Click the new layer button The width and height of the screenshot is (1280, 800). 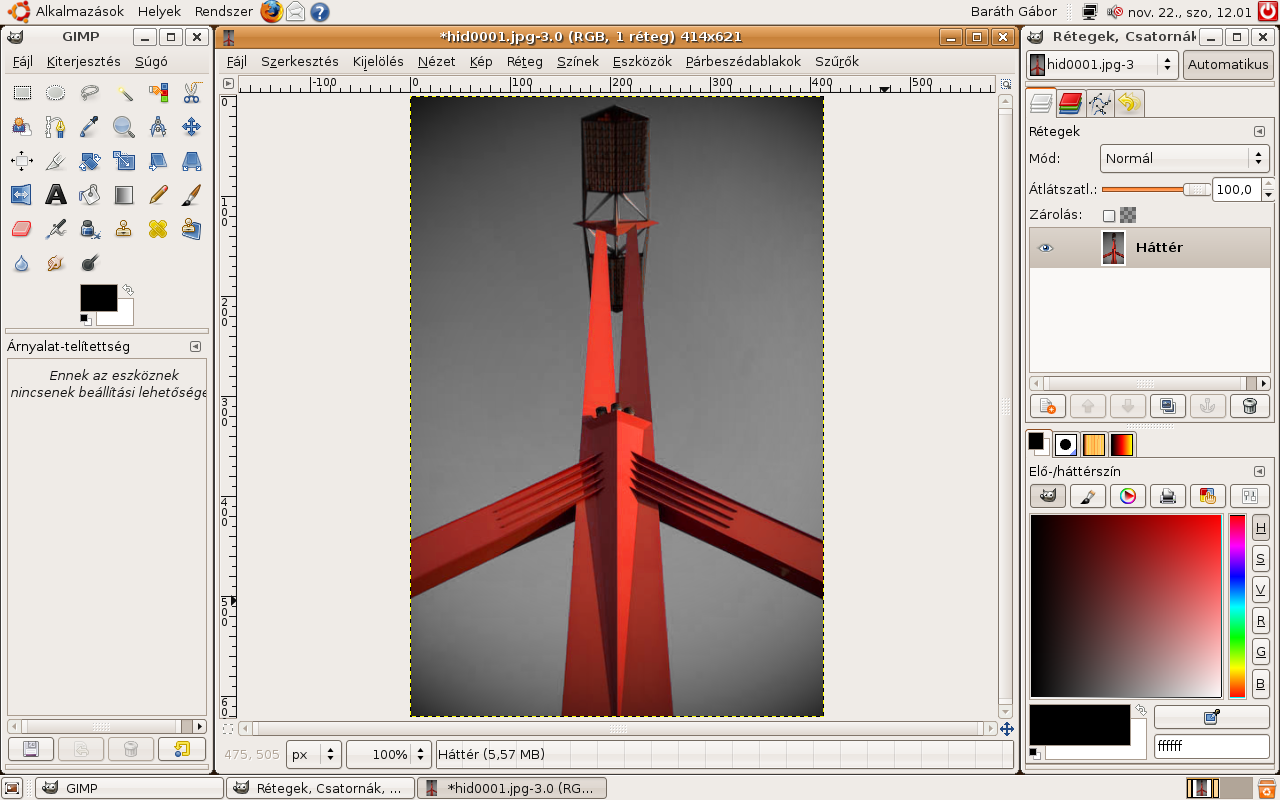tap(1048, 406)
